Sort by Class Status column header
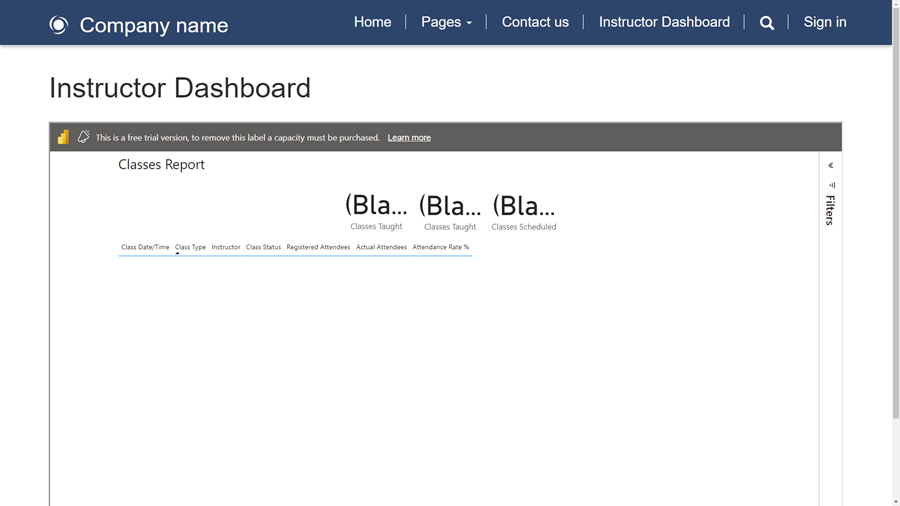Viewport: 900px width, 506px height. [263, 247]
